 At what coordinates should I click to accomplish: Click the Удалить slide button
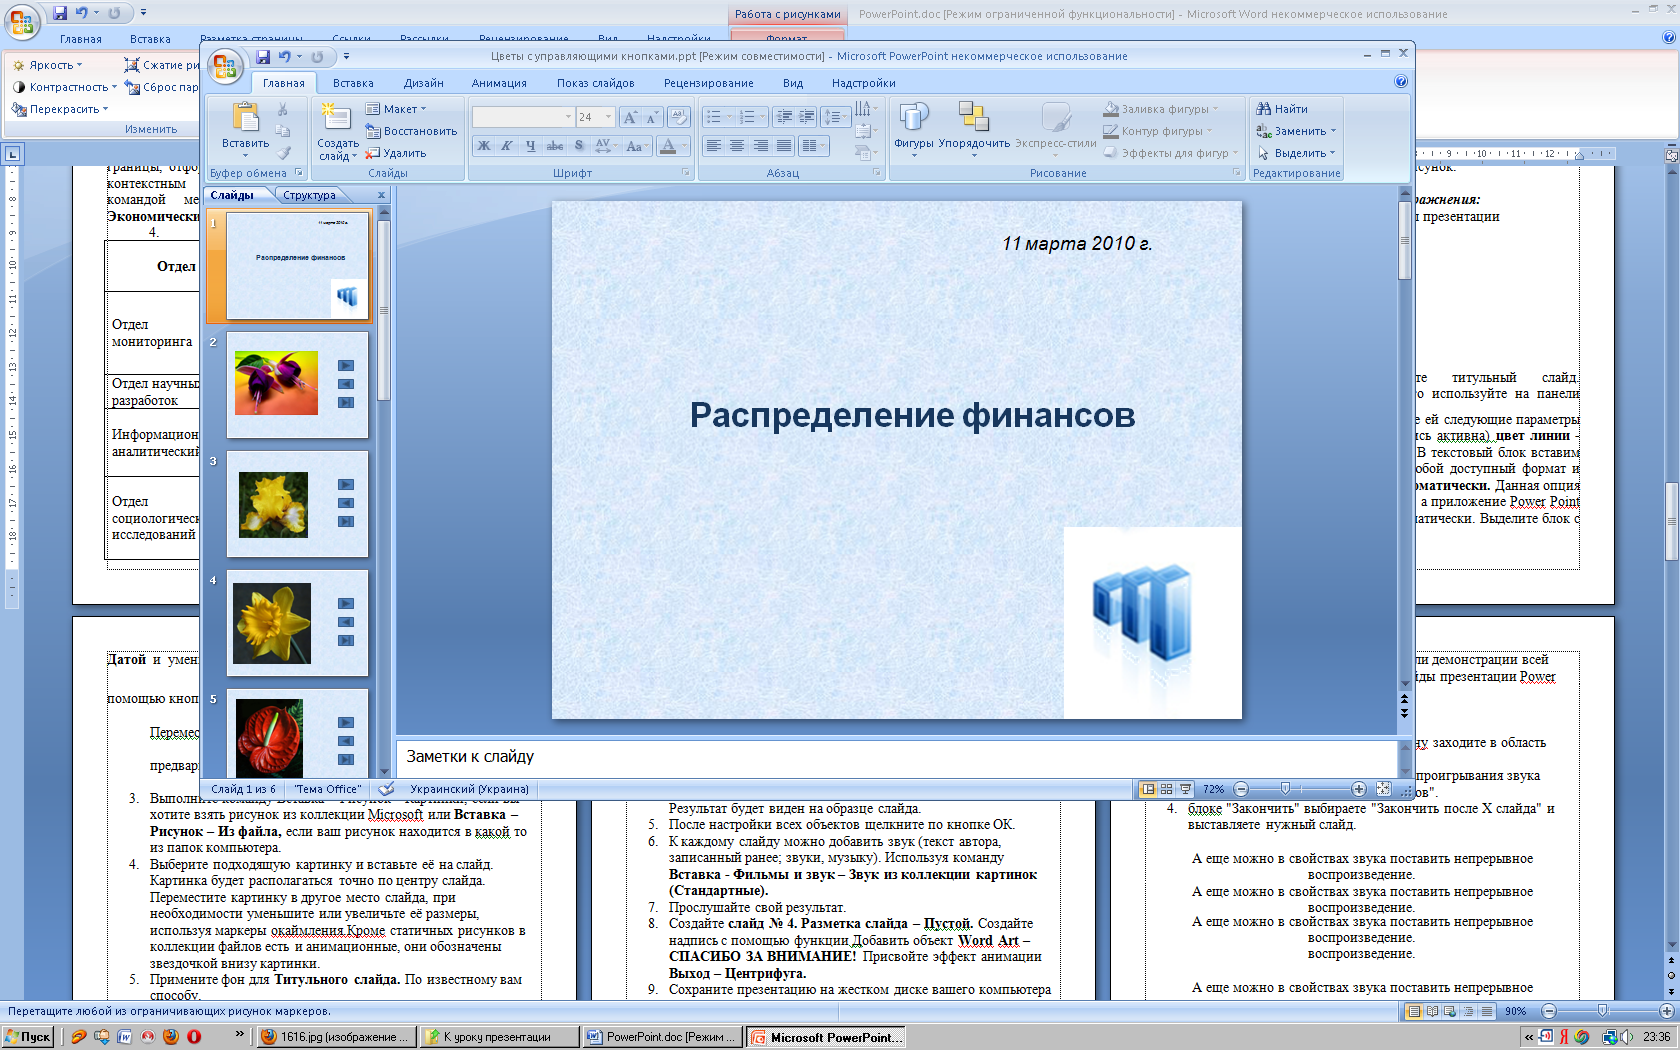tap(396, 153)
